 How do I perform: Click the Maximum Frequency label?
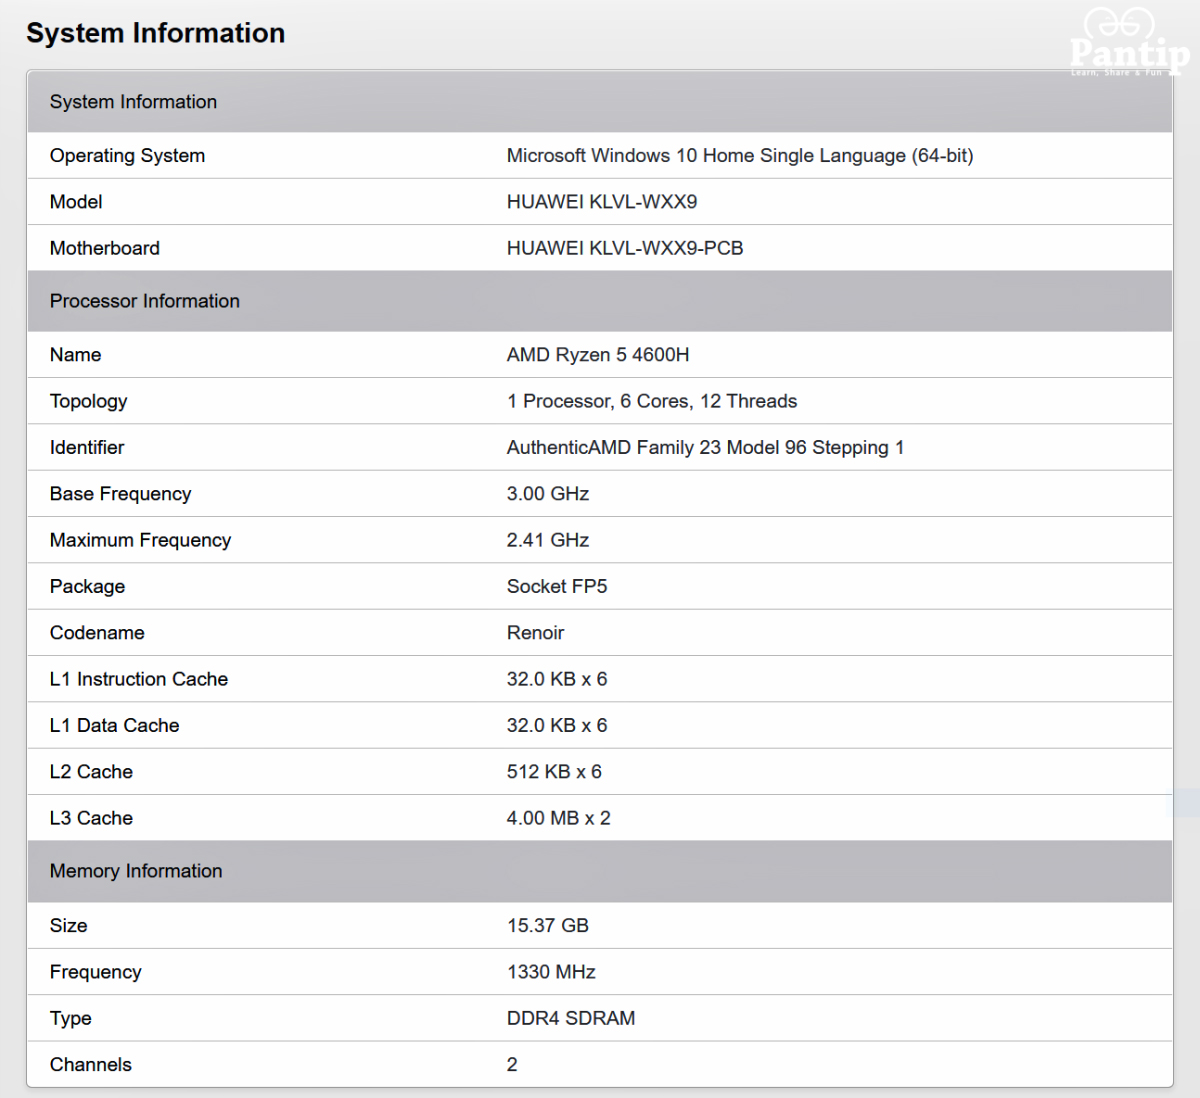(140, 540)
